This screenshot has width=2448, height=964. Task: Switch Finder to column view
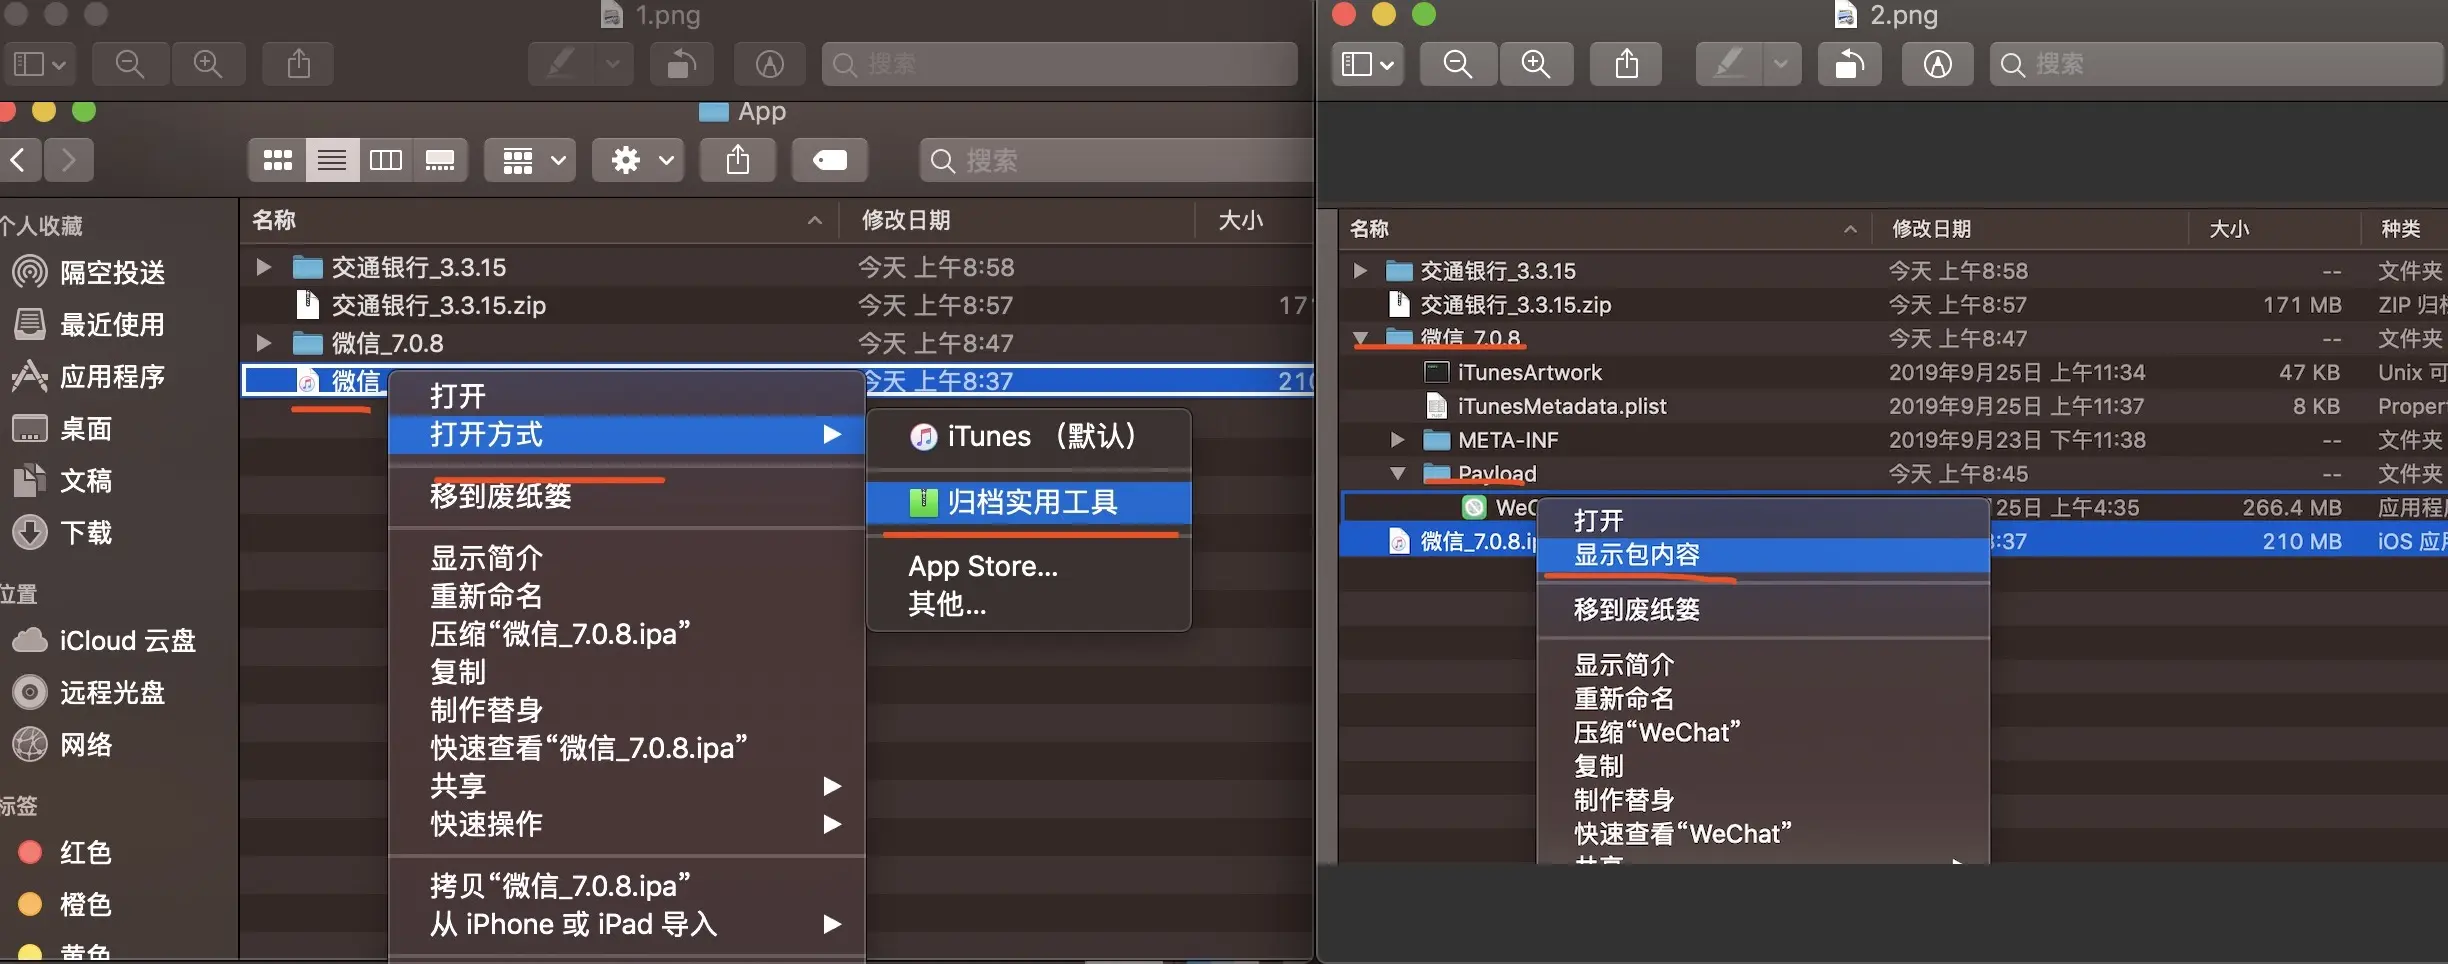(x=386, y=160)
